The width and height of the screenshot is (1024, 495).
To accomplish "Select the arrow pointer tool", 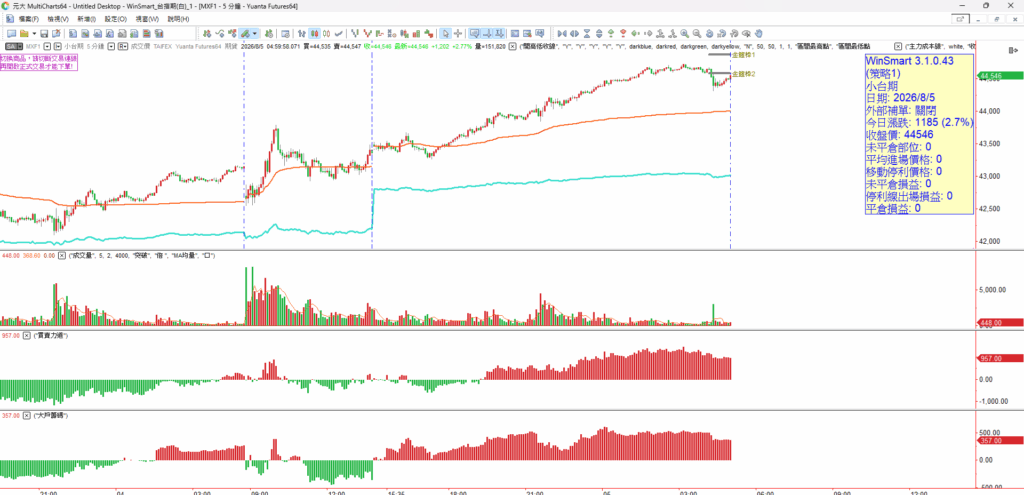I will 445,33.
